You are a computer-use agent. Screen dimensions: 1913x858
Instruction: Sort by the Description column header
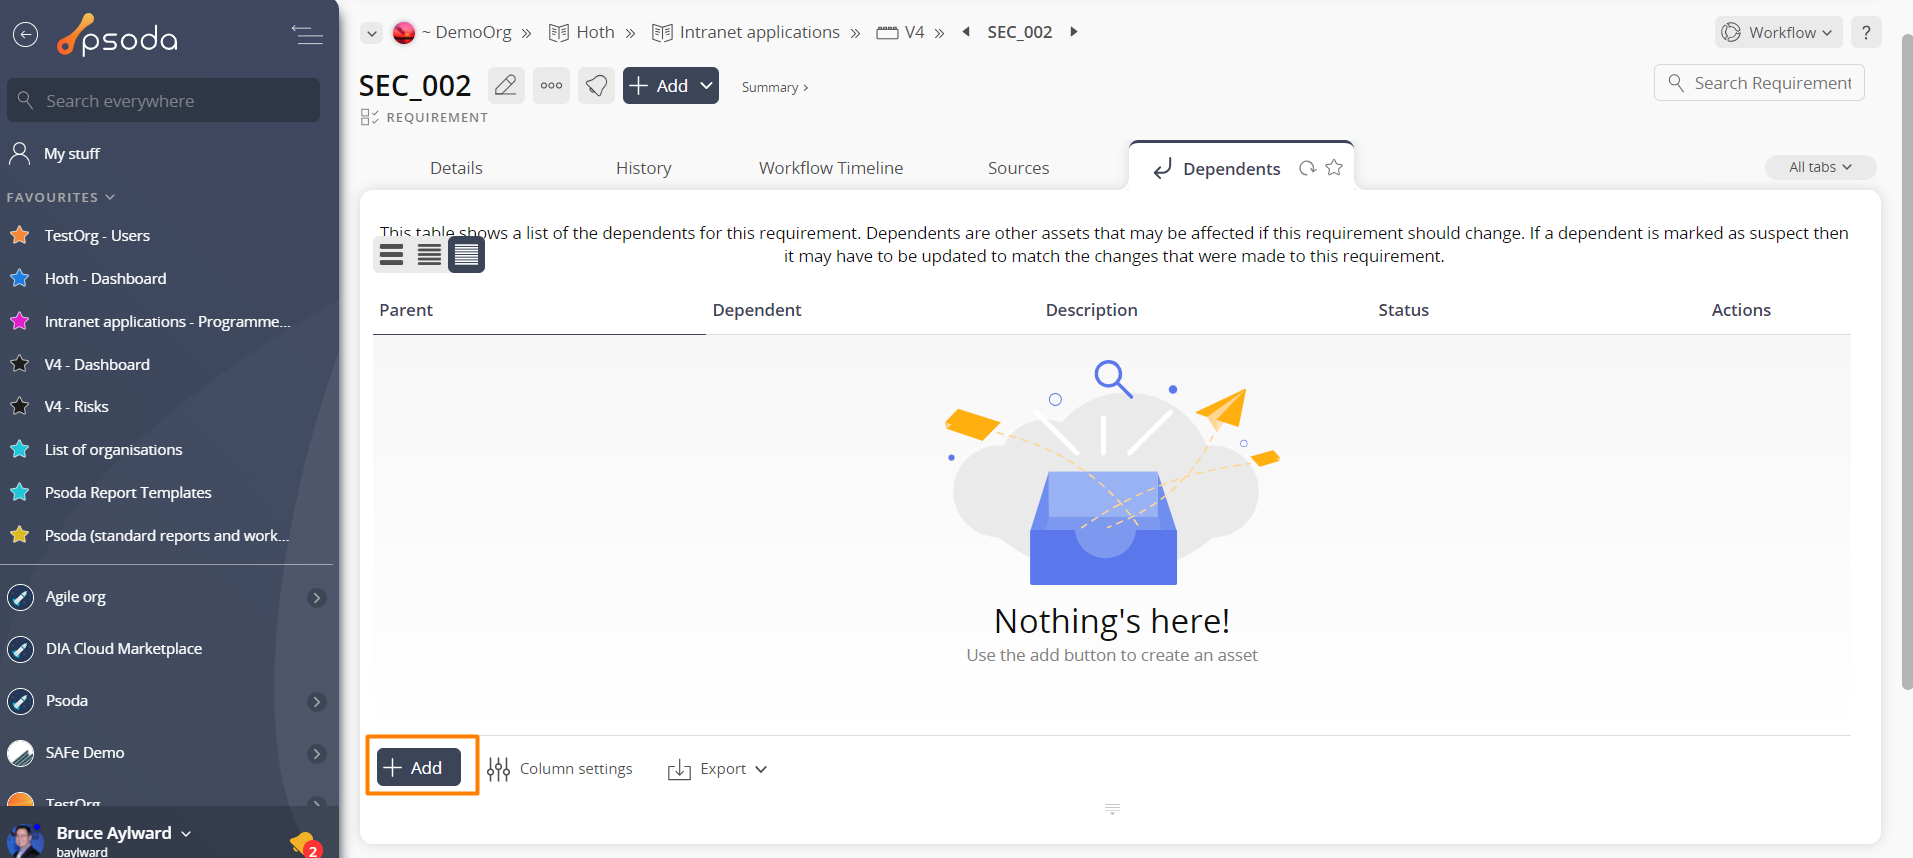point(1091,310)
